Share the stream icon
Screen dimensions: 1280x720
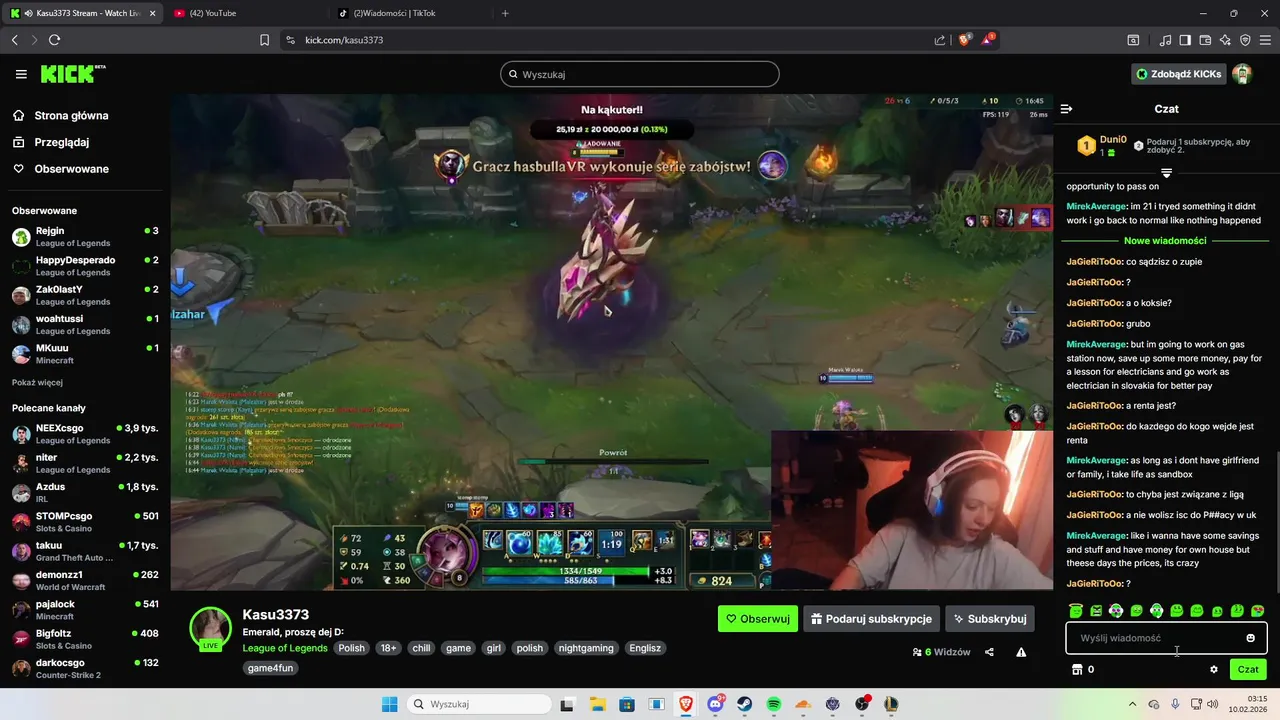click(x=989, y=652)
